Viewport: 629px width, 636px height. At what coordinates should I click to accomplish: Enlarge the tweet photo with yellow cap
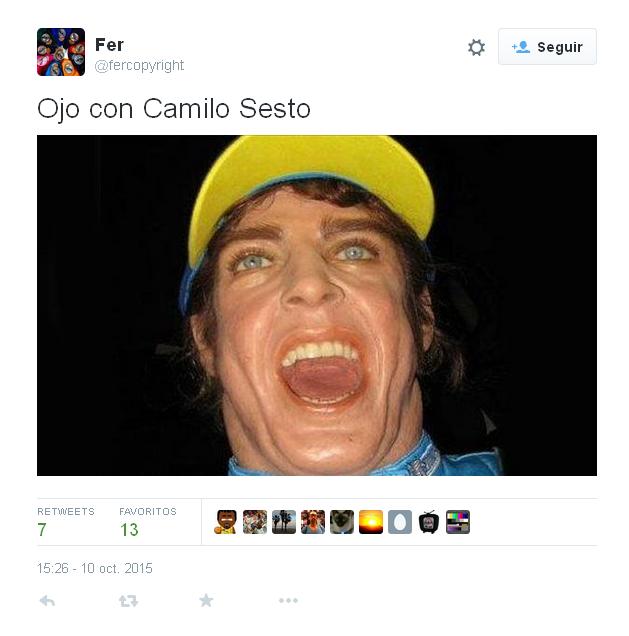(x=317, y=305)
